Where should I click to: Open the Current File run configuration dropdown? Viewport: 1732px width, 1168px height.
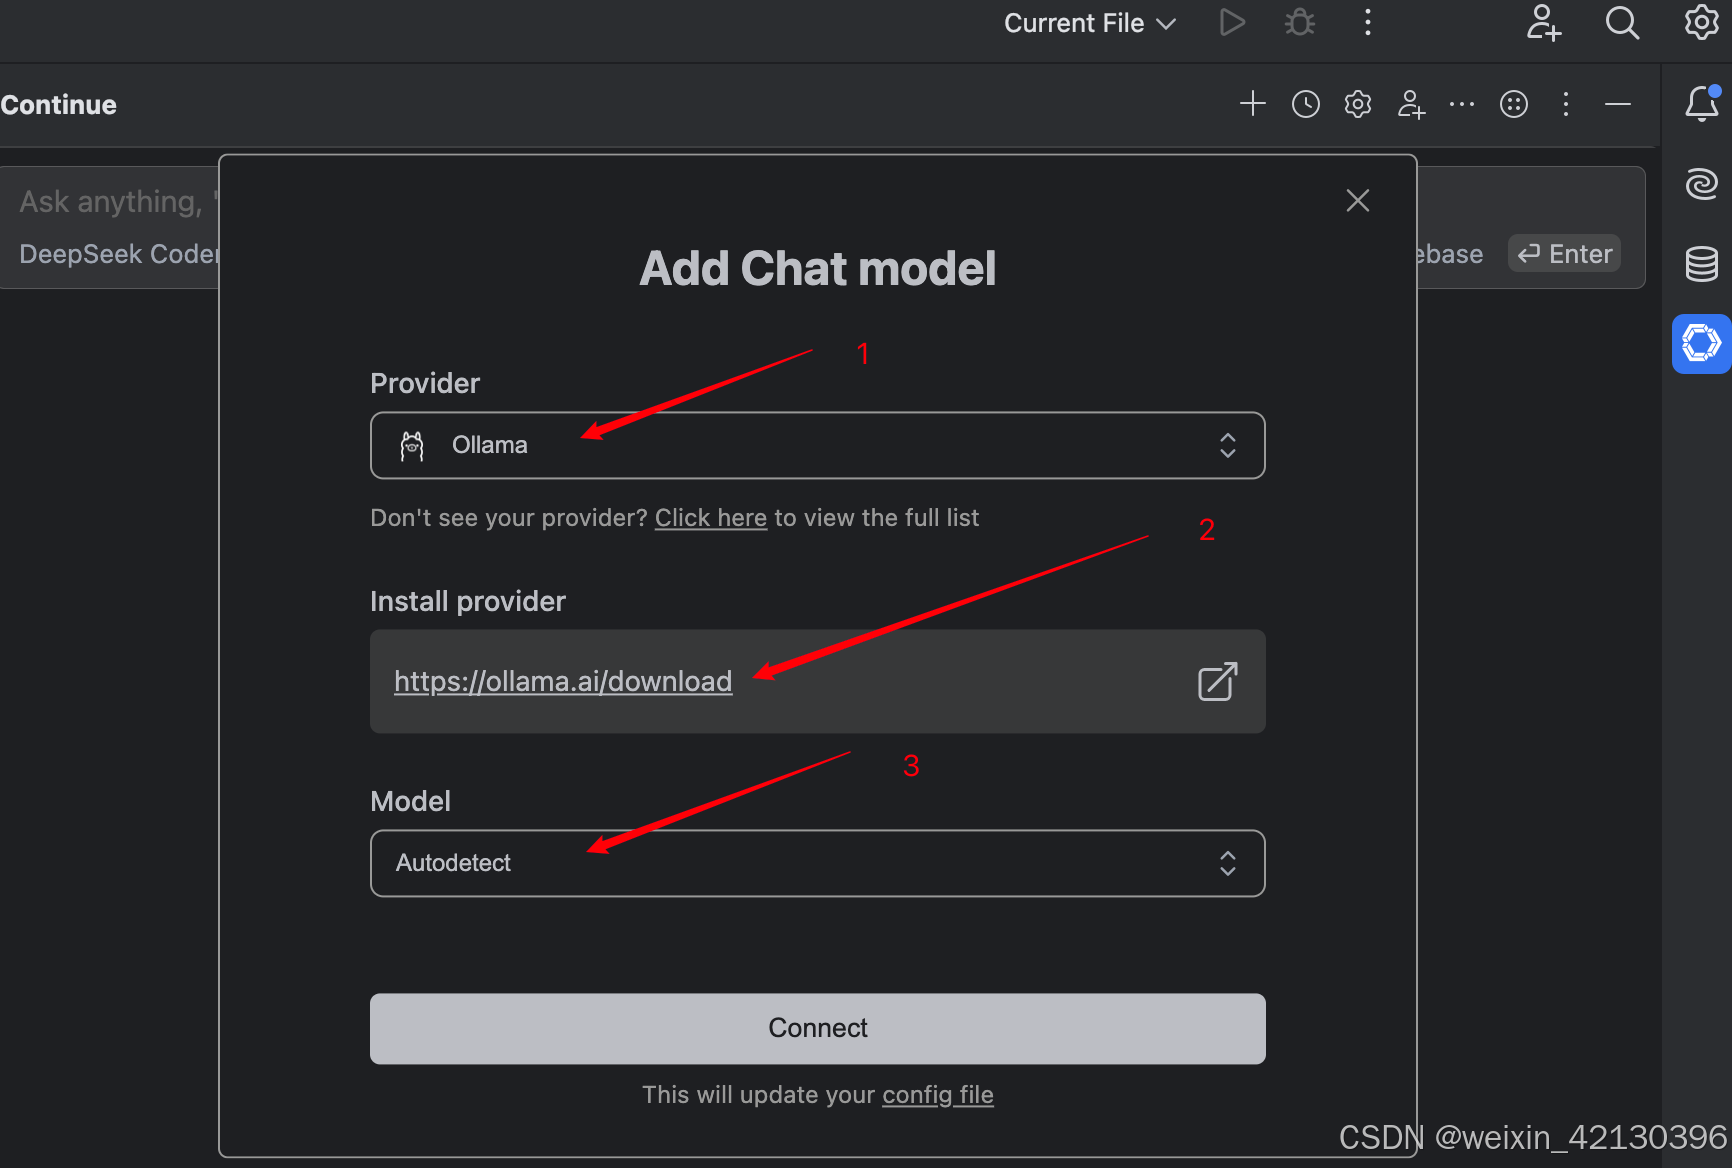click(x=1089, y=23)
